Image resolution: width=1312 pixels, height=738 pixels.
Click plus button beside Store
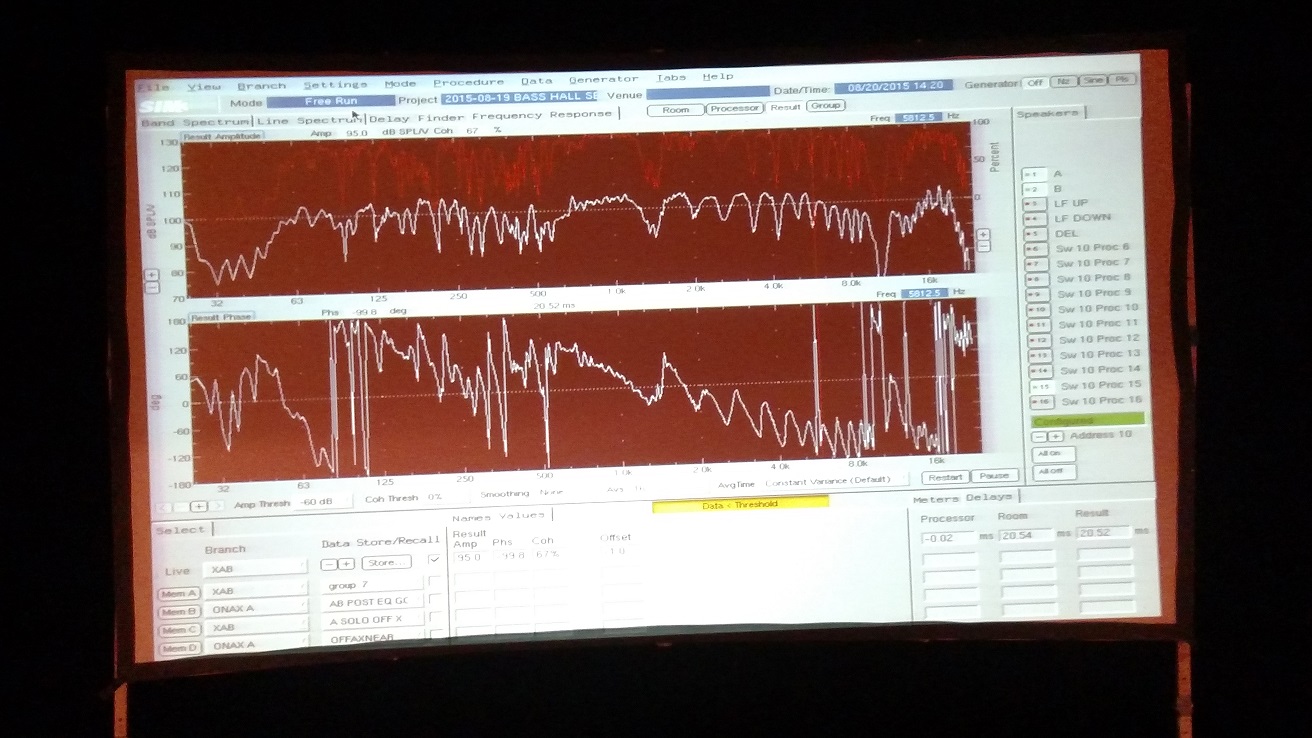point(346,564)
